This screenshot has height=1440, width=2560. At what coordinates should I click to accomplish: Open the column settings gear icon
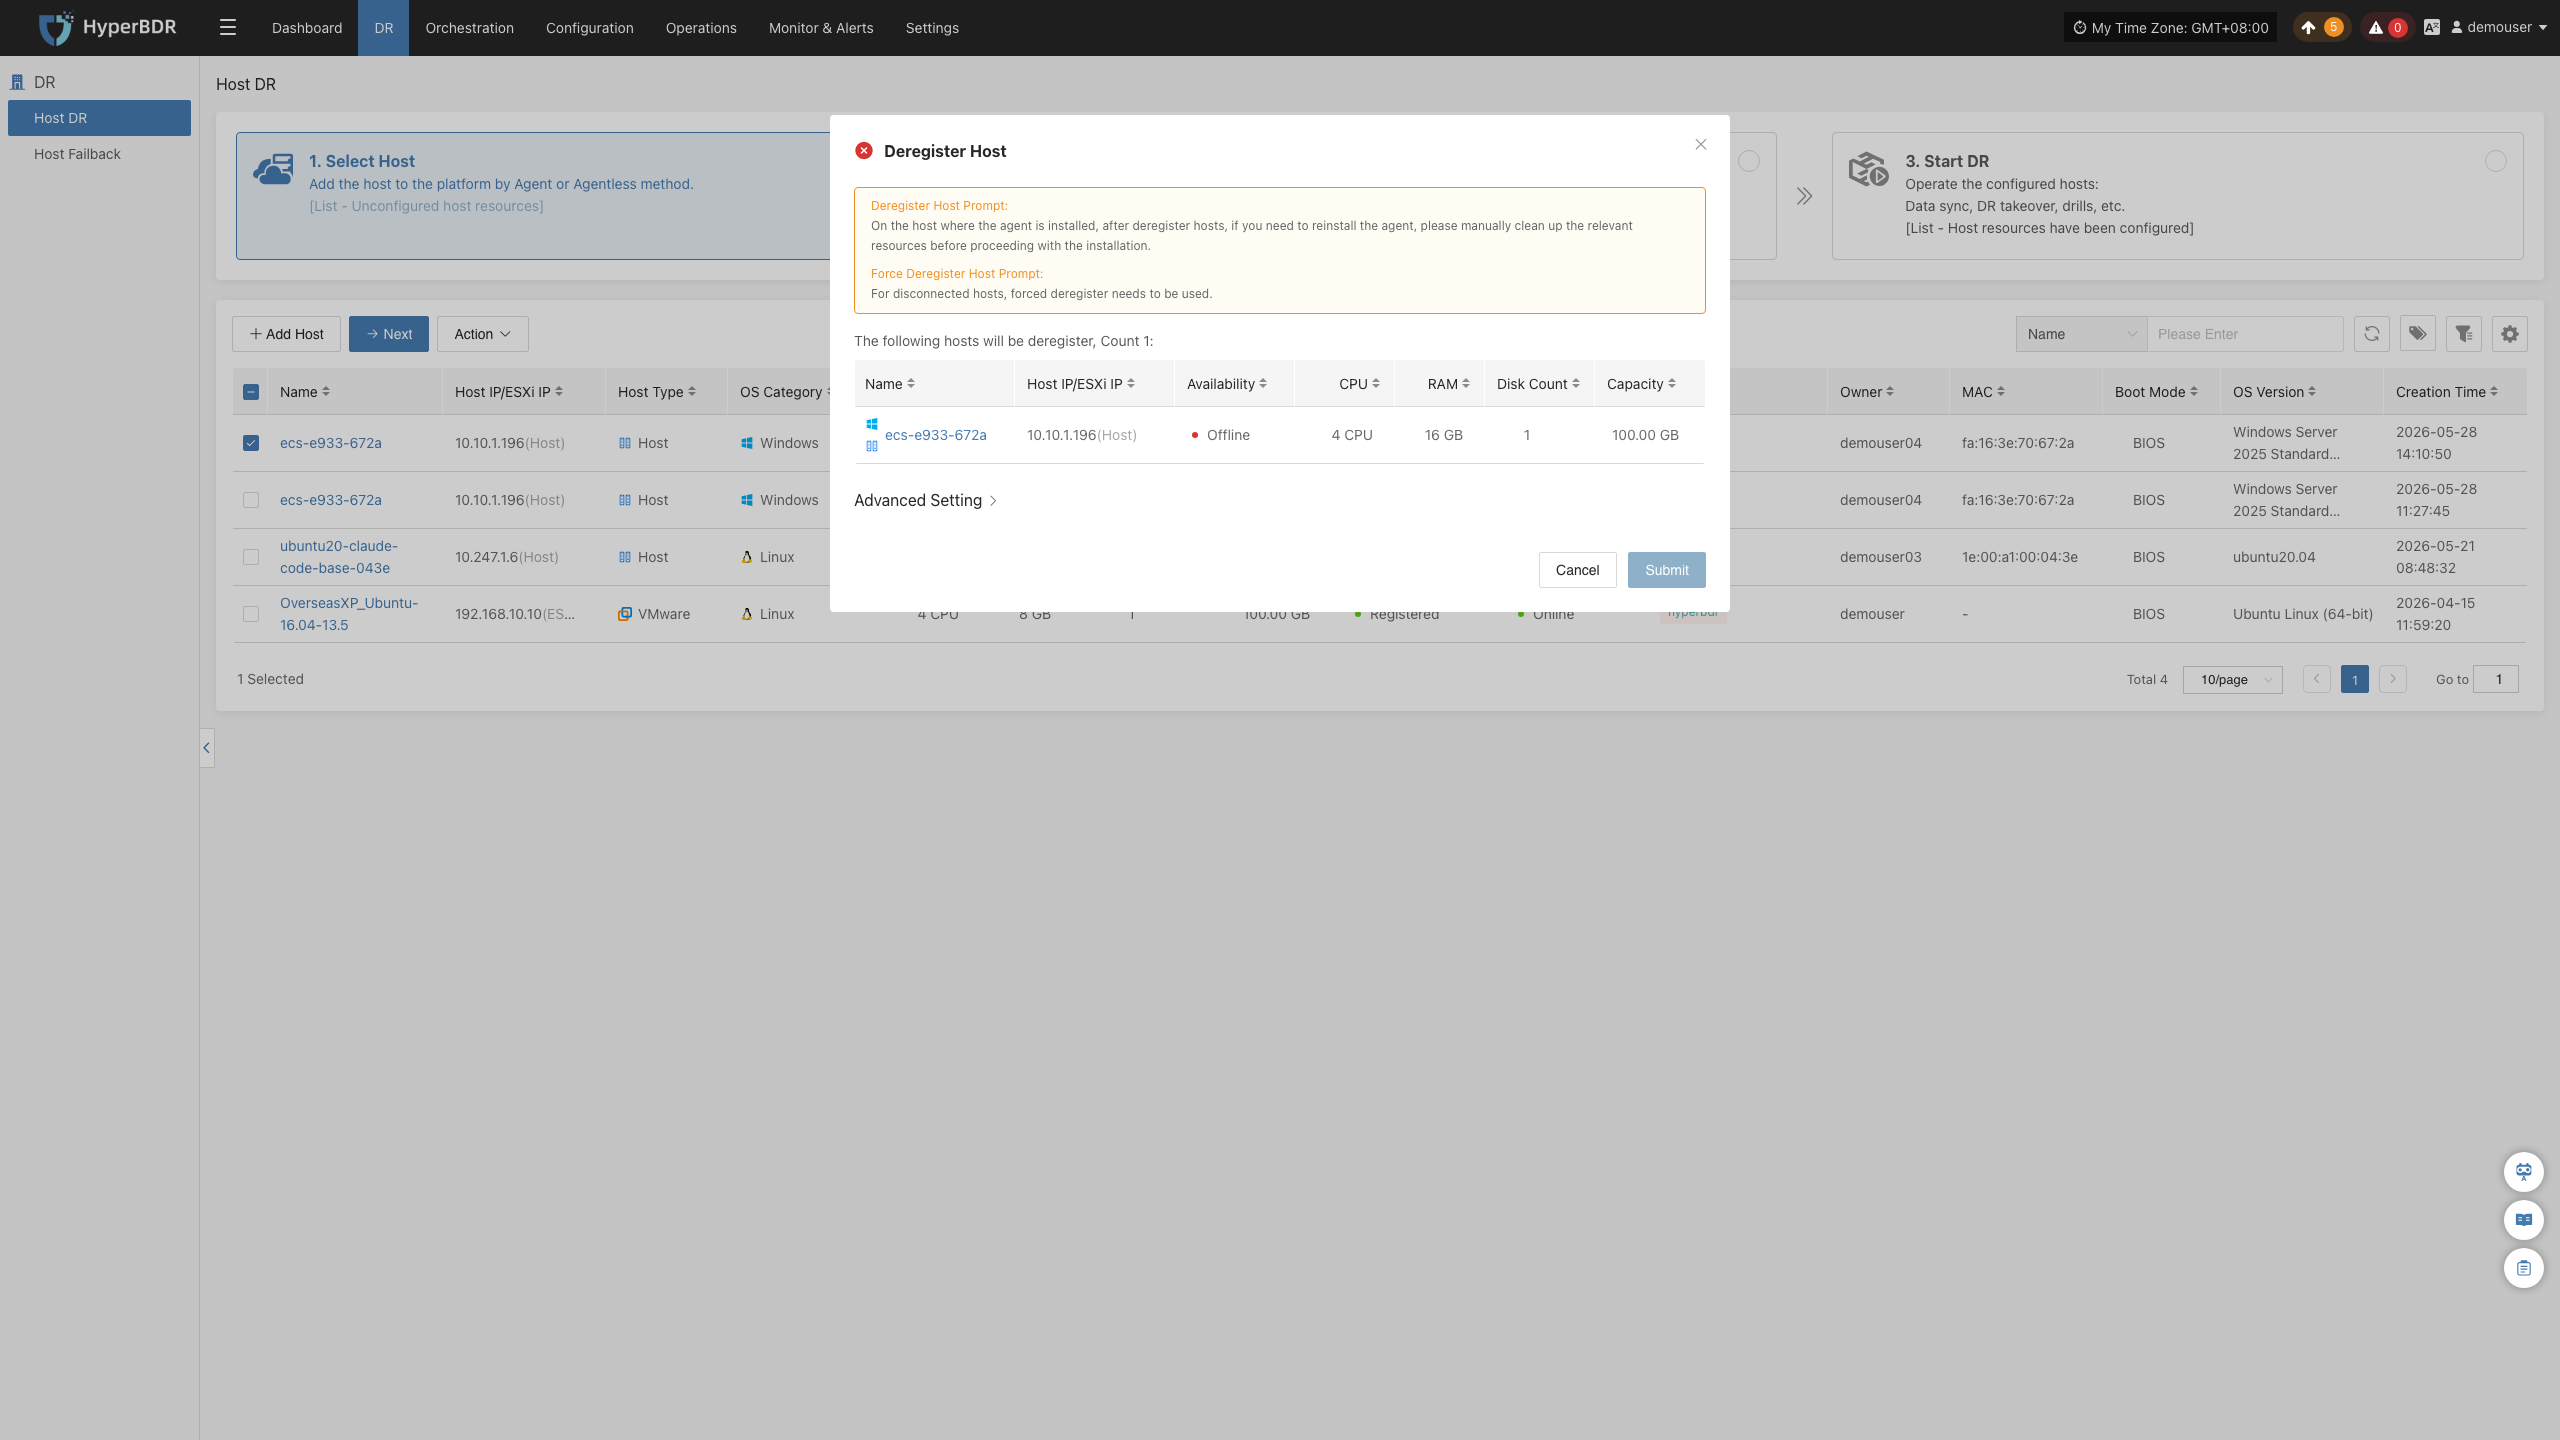click(x=2510, y=334)
